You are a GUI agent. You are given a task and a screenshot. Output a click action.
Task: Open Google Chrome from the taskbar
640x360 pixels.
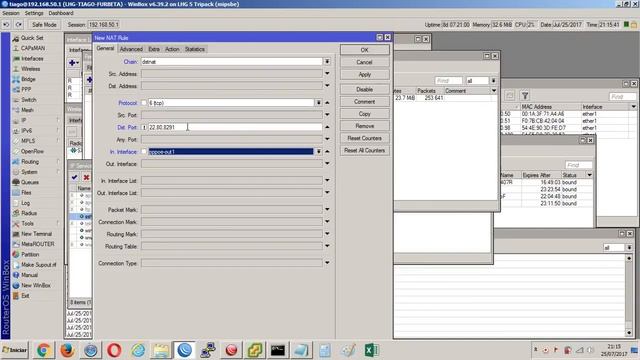pyautogui.click(x=43, y=350)
